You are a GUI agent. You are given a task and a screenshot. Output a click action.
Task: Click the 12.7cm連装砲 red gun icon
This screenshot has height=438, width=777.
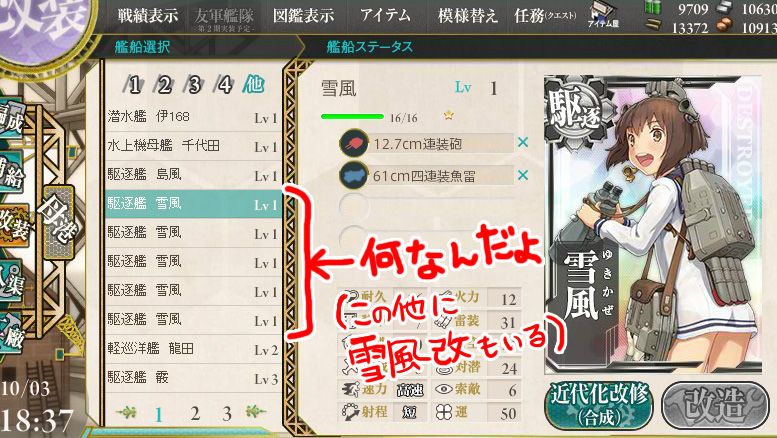pos(354,144)
